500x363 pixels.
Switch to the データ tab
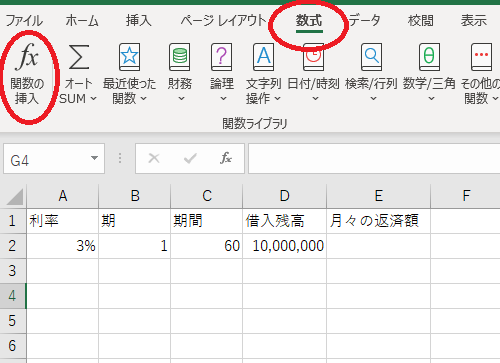pos(364,21)
